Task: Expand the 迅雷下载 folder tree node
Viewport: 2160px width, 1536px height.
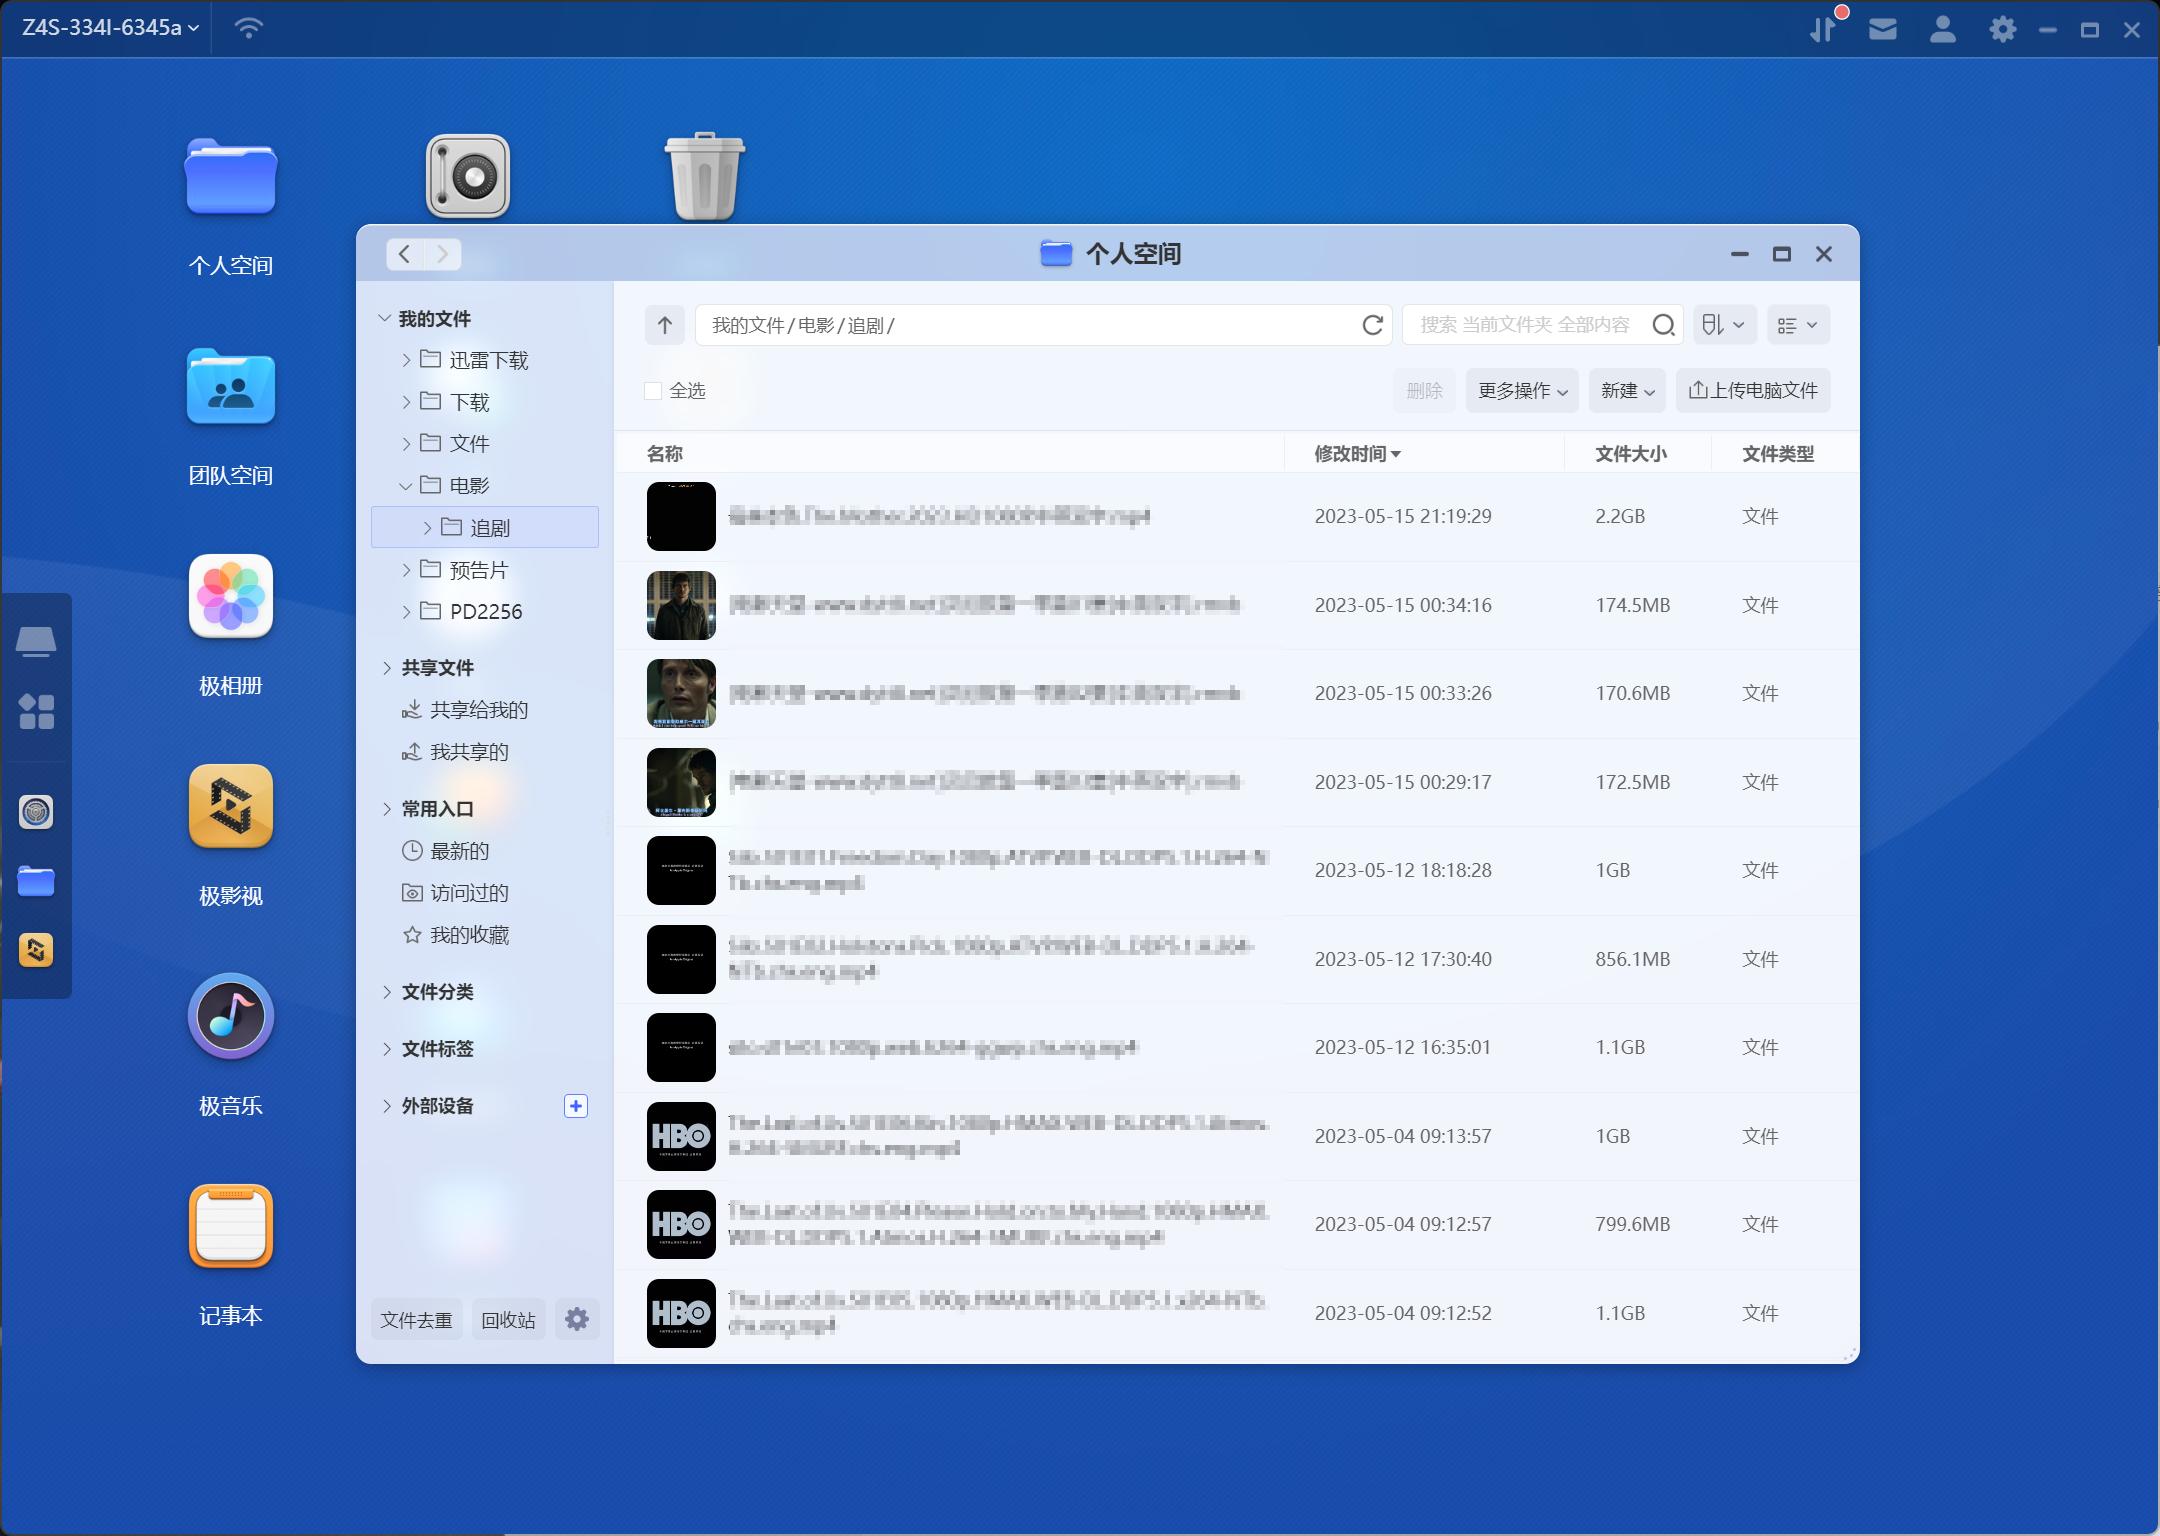Action: click(x=406, y=360)
